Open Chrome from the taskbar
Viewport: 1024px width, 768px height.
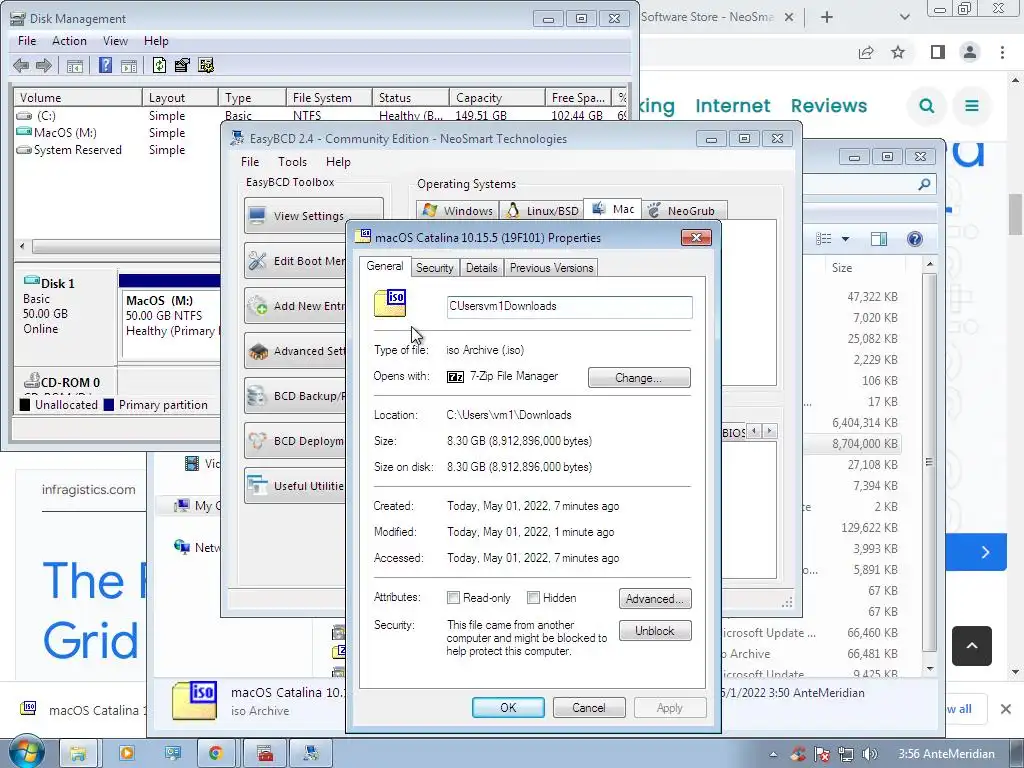point(216,753)
